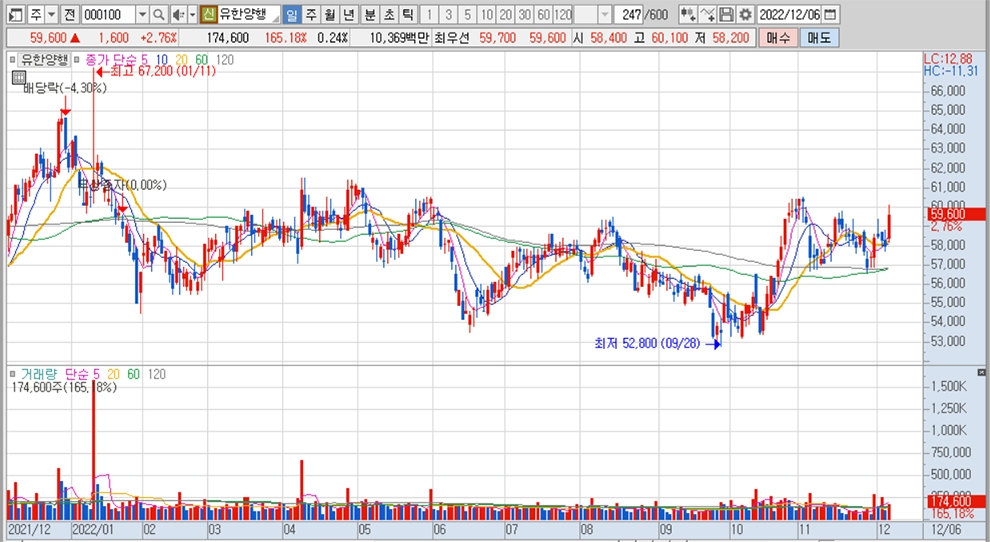The height and width of the screenshot is (542, 990).
Task: Switch to the weekly 주 chart tab
Action: tap(310, 15)
